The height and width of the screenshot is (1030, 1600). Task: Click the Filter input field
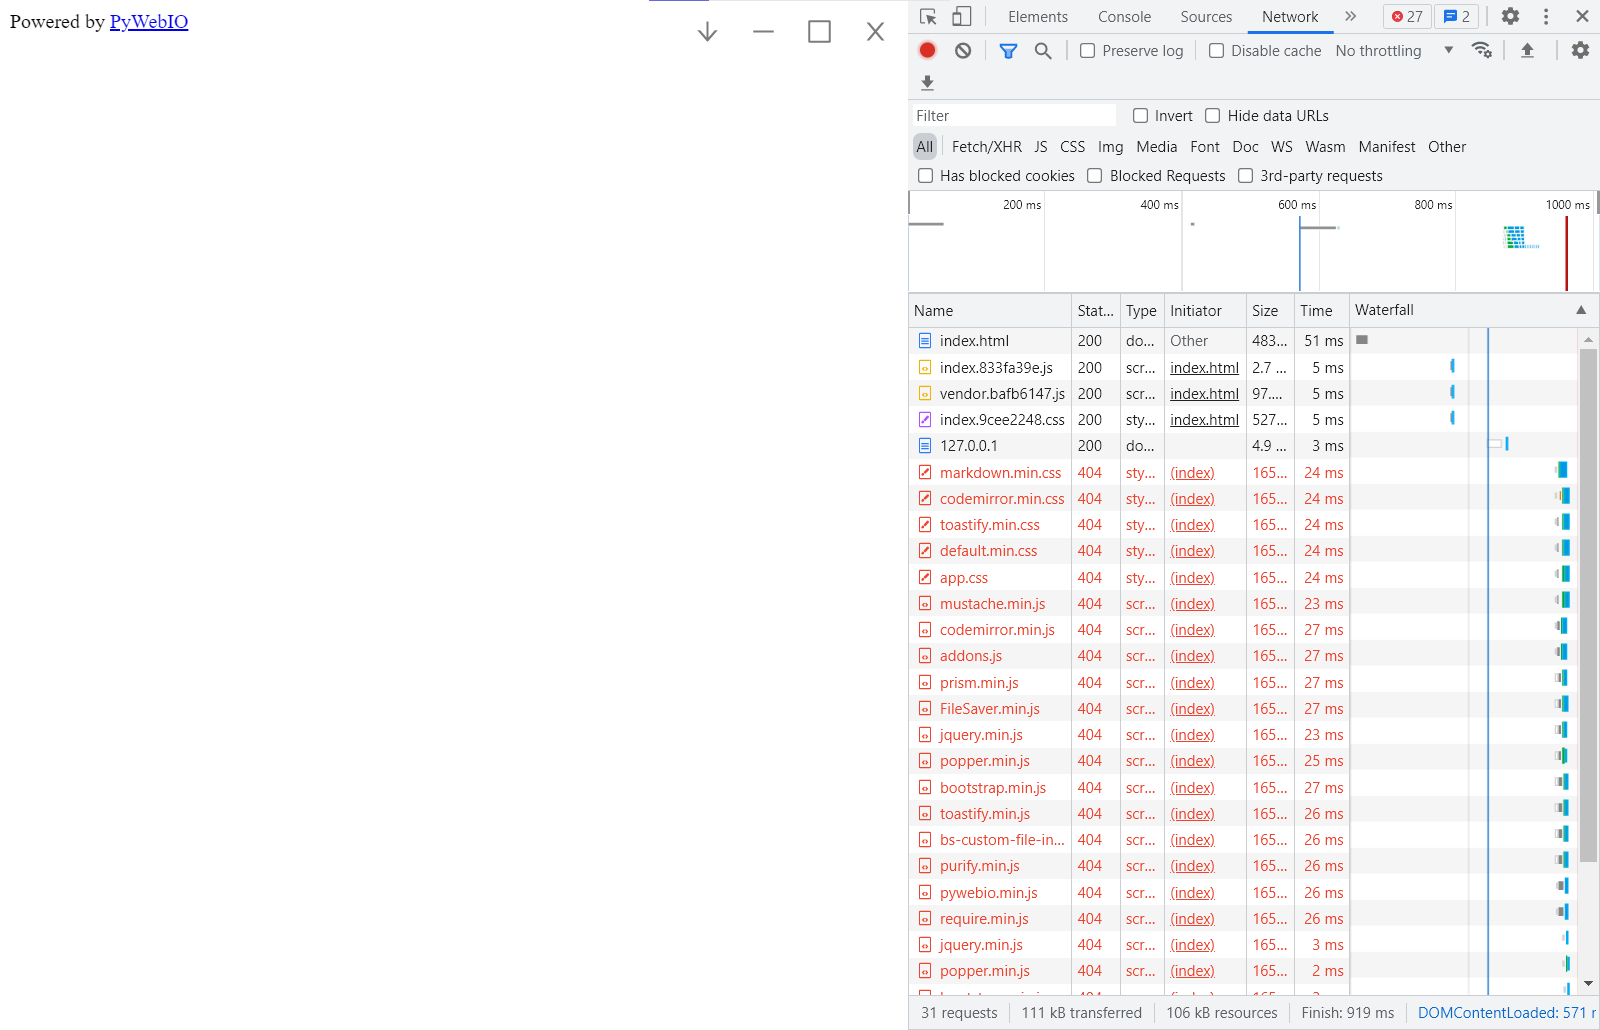tap(1010, 115)
